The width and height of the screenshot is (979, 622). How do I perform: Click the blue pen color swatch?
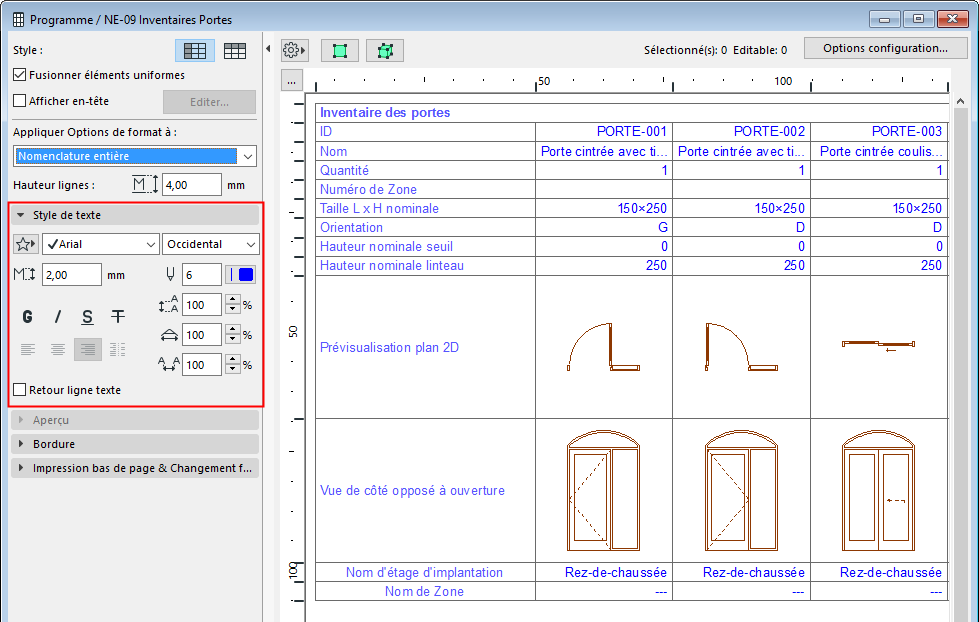(246, 275)
